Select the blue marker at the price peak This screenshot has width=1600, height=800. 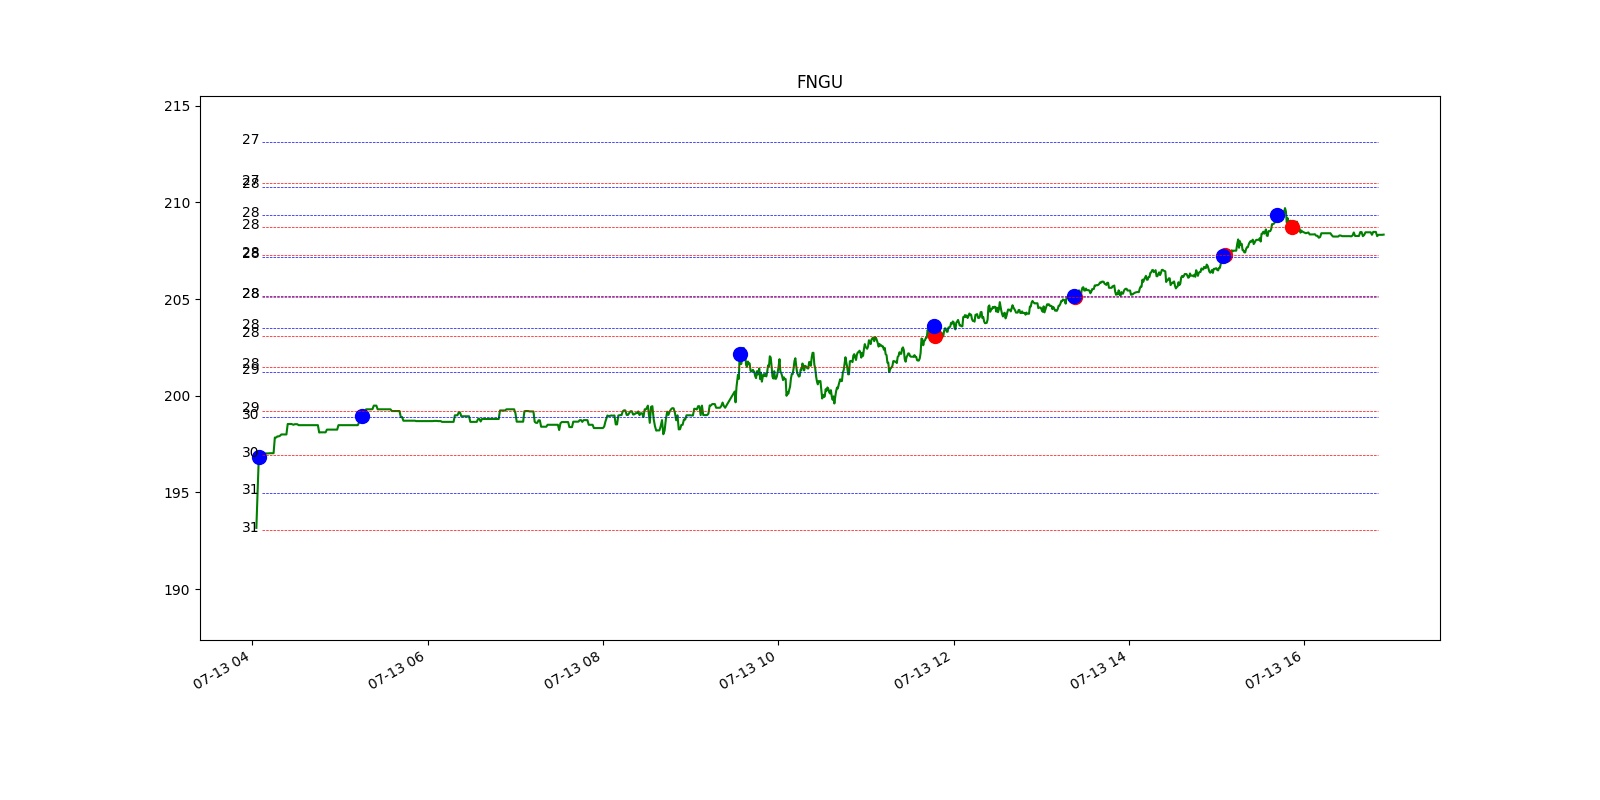pyautogui.click(x=1277, y=215)
